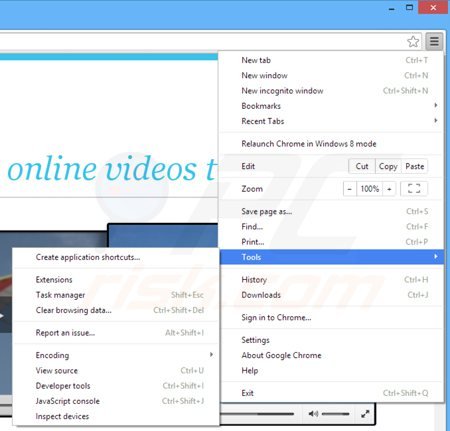450x431 pixels.
Task: Click the Copy button in Edit row
Action: tap(388, 166)
